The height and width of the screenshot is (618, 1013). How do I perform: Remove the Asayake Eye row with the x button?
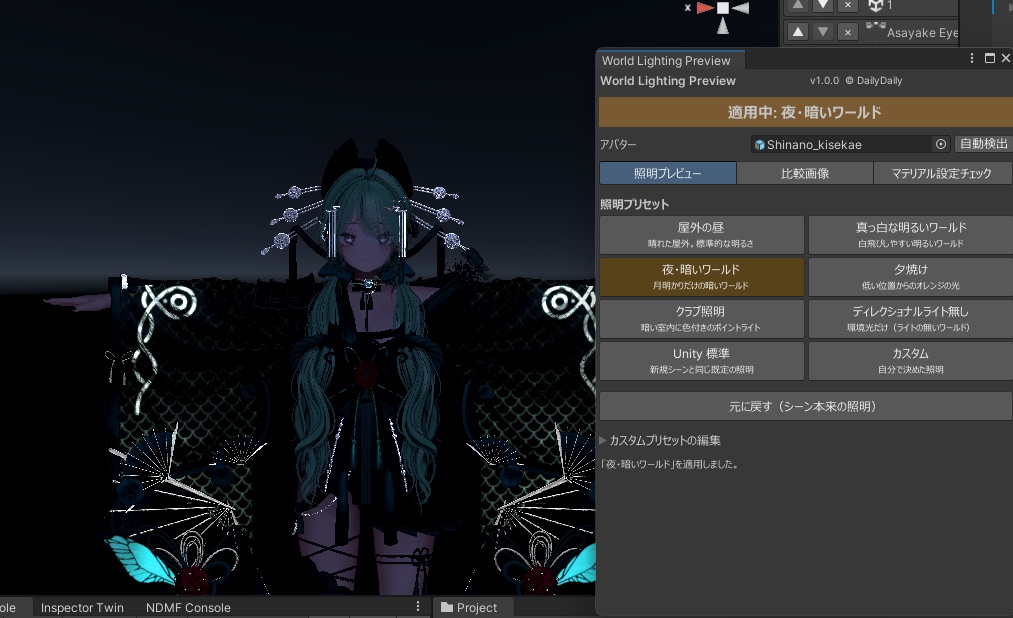point(848,32)
